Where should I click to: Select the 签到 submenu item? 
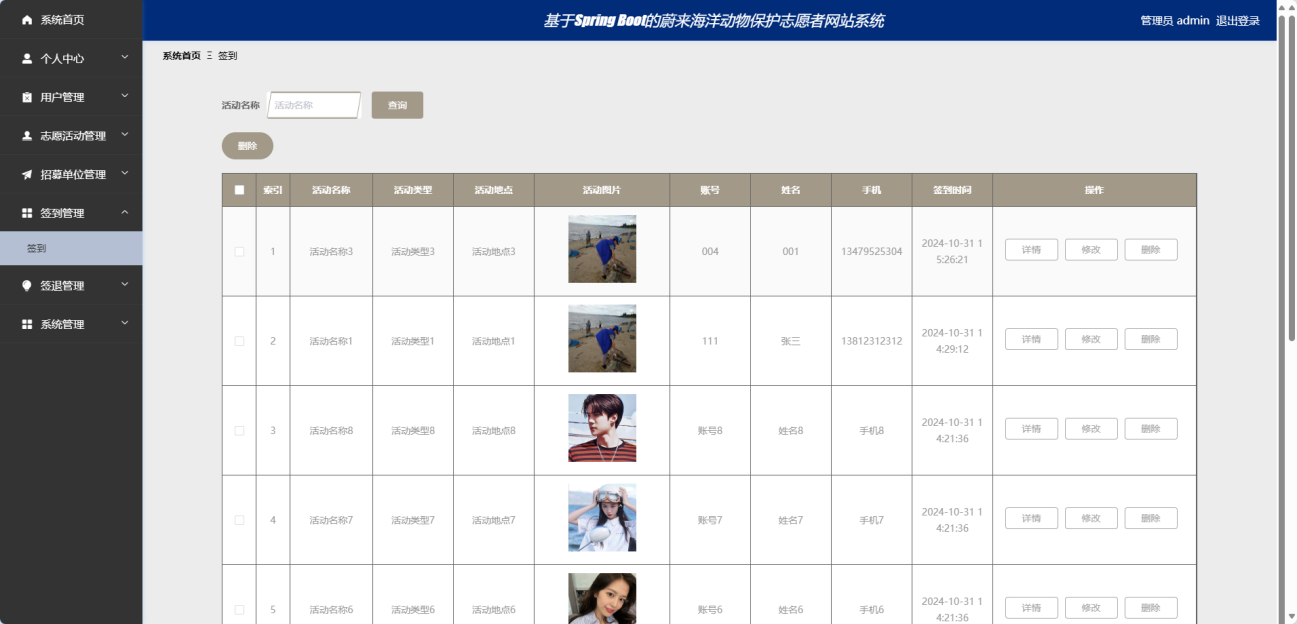click(x=71, y=249)
